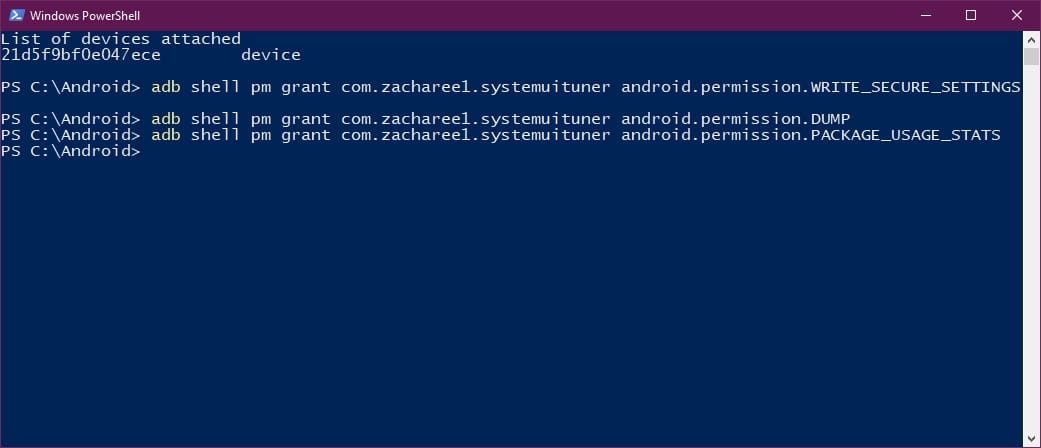Click the word 'device' status text
Screen dimensions: 1041x448
click(x=271, y=55)
